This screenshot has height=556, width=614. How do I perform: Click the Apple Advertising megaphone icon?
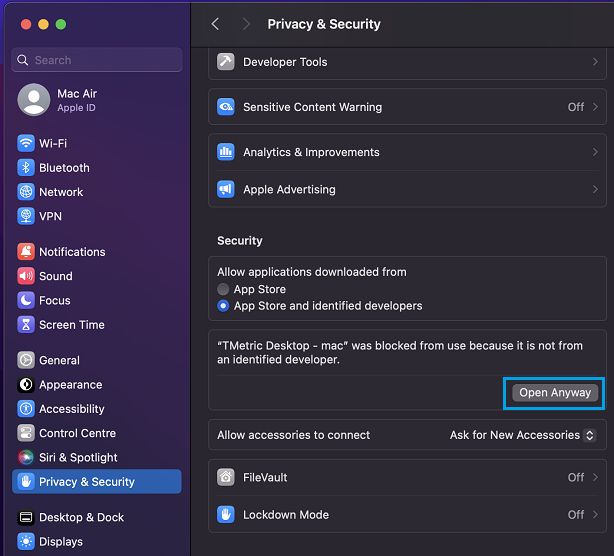click(226, 190)
